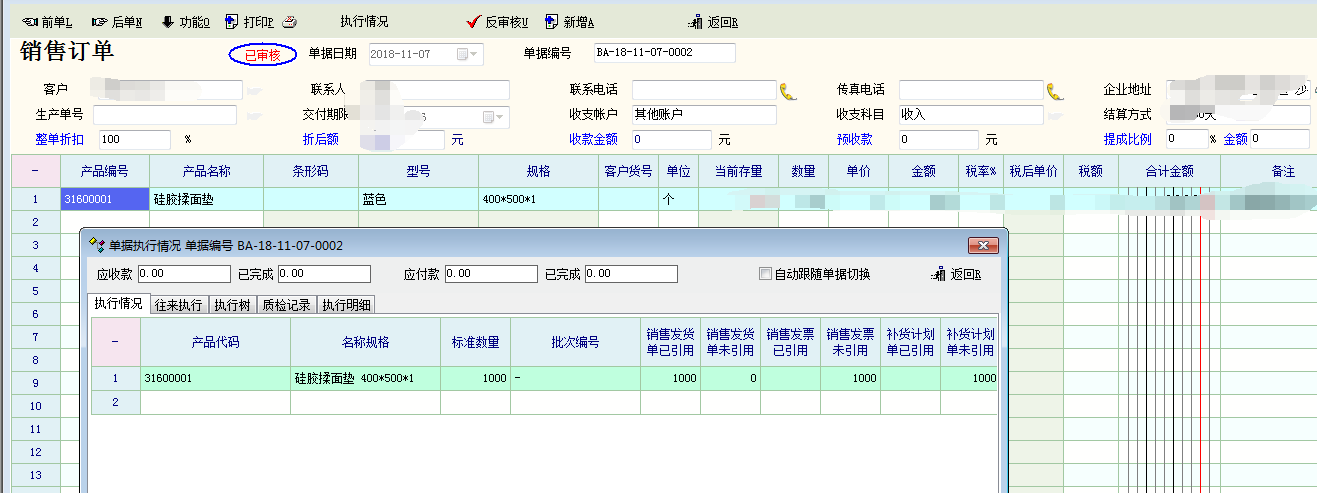The height and width of the screenshot is (493, 1317).
Task: Click the printer preview icon beside 打印
Action: click(x=289, y=21)
